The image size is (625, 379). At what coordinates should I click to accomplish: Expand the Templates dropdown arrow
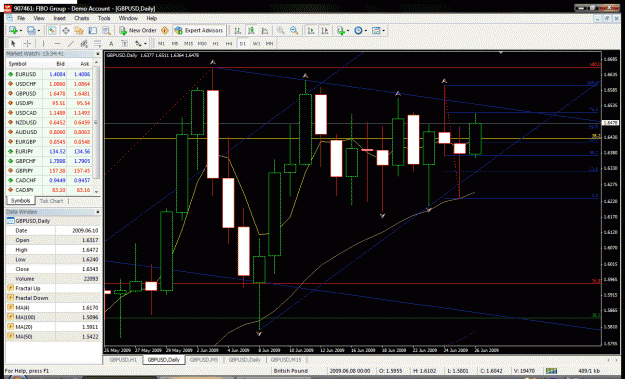click(383, 31)
